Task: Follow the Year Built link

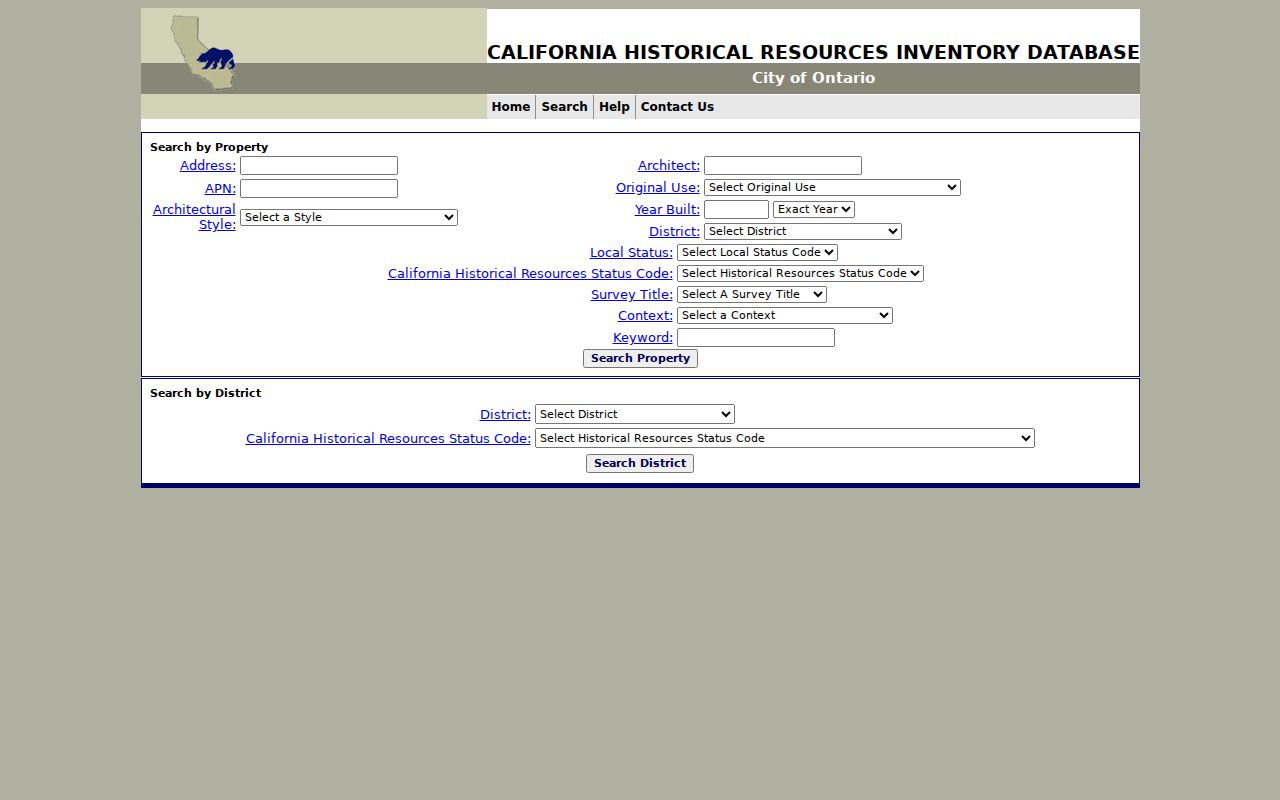Action: click(667, 210)
